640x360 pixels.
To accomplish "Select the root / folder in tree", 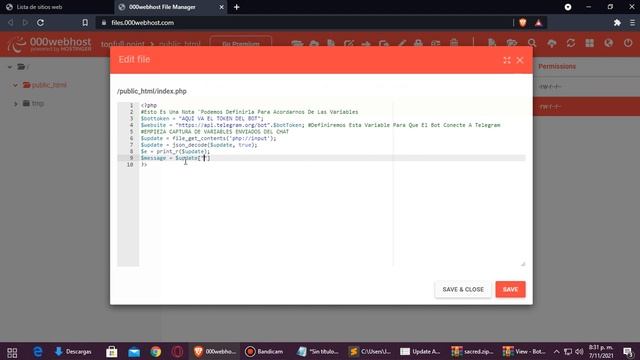I will [24, 67].
